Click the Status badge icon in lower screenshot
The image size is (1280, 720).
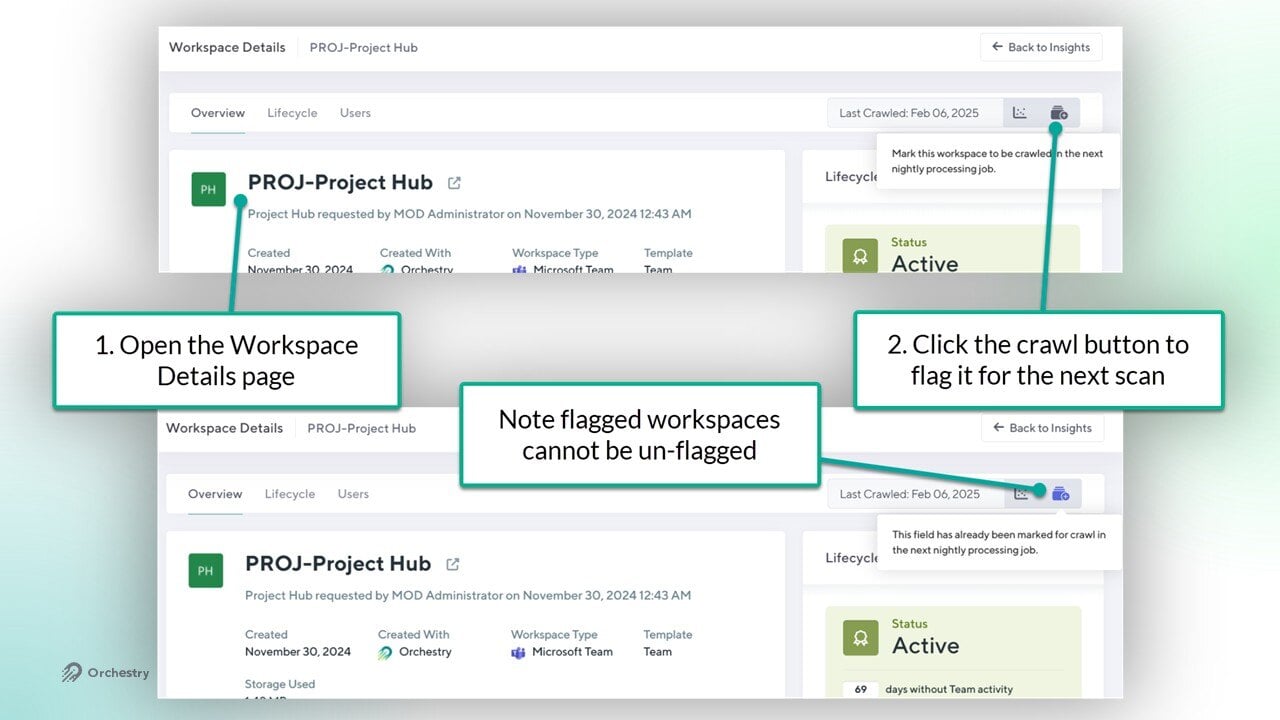pyautogui.click(x=860, y=638)
